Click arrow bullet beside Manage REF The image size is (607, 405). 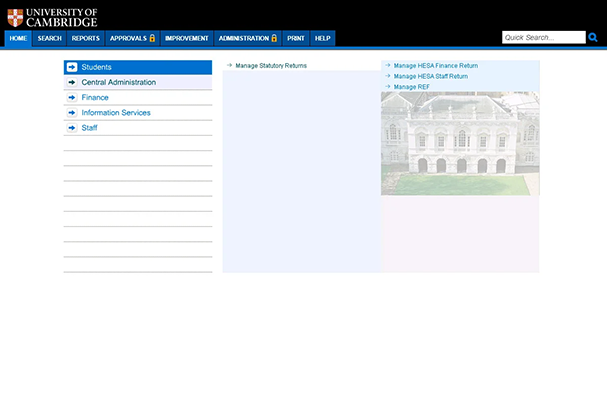coord(388,86)
